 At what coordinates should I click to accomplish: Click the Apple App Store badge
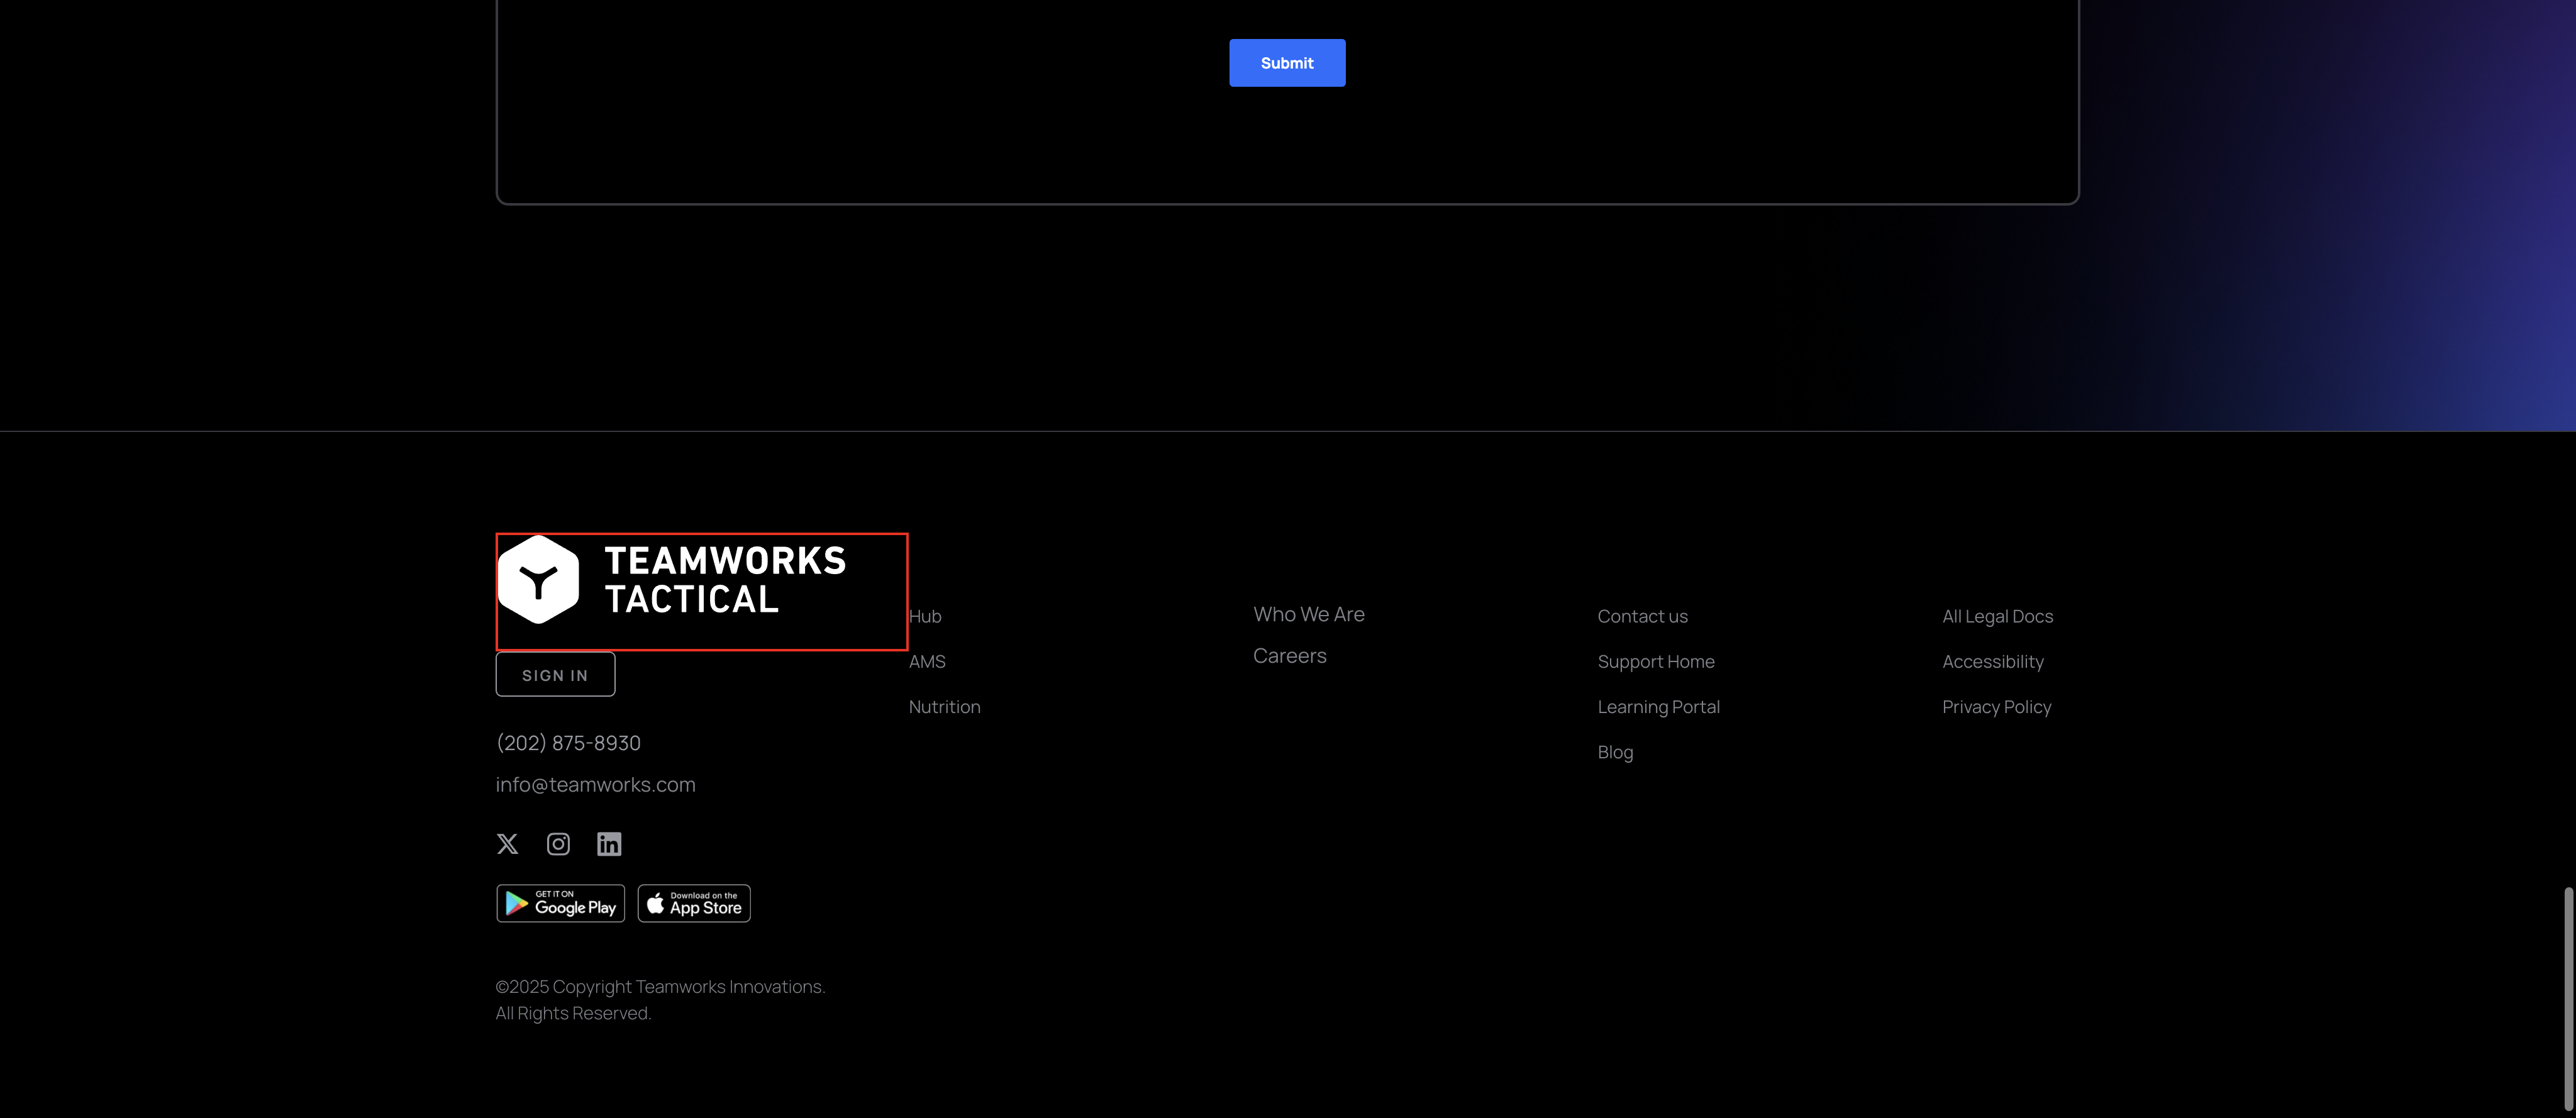pyautogui.click(x=694, y=904)
